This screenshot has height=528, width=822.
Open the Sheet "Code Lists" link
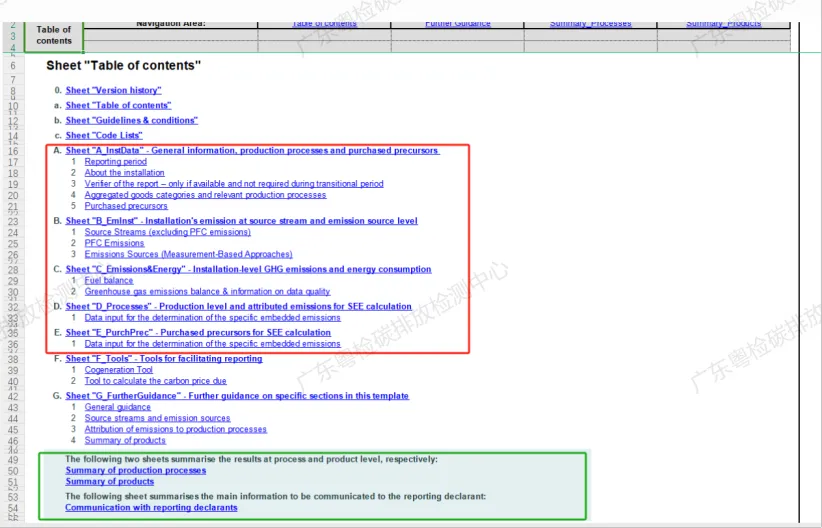point(104,135)
